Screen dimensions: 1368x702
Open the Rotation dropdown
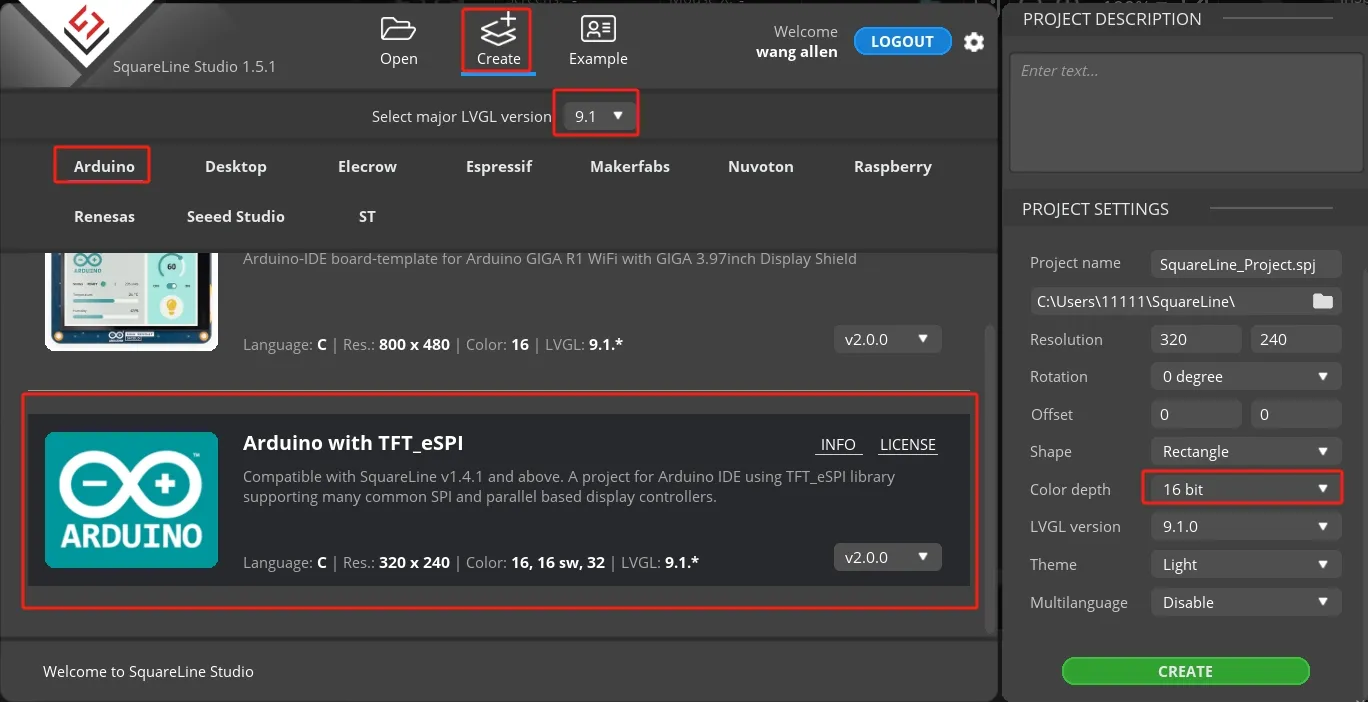pos(1244,377)
